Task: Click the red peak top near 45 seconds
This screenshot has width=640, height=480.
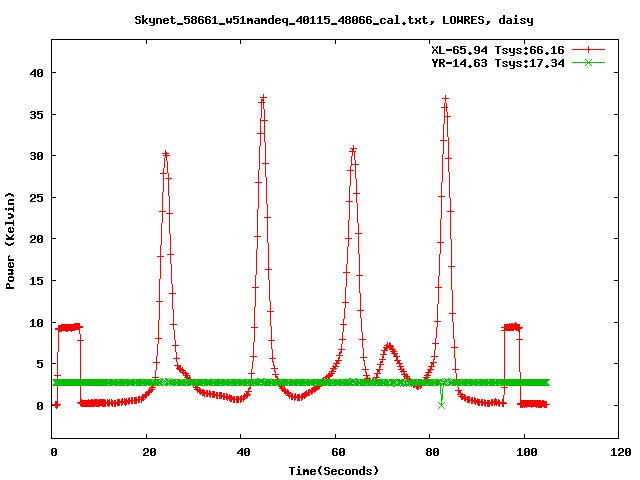Action: (263, 98)
